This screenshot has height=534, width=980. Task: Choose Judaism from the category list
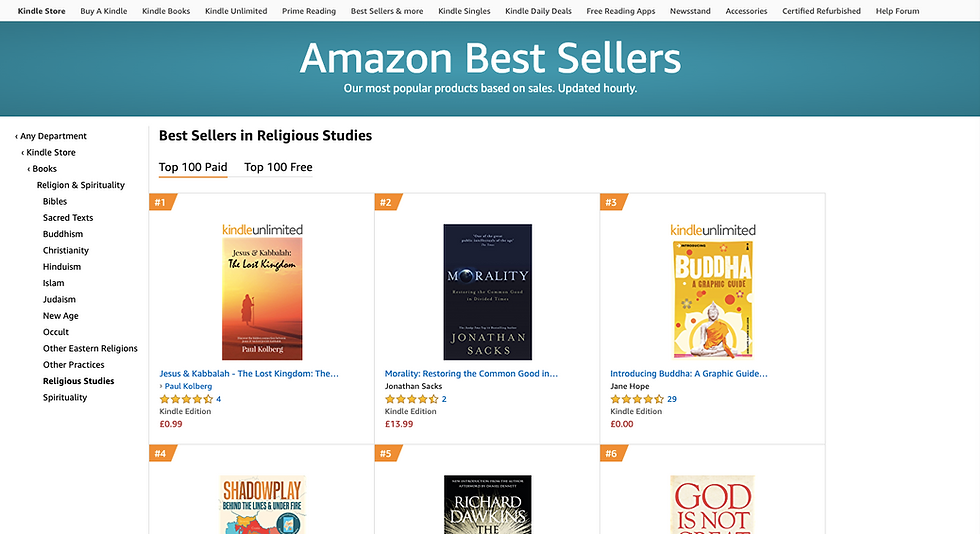59,299
